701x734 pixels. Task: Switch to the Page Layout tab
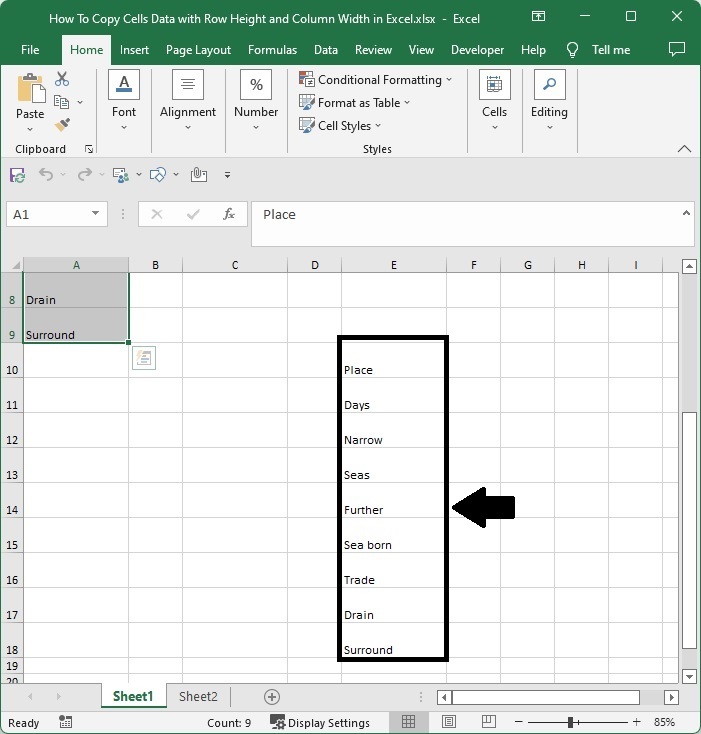click(x=198, y=50)
